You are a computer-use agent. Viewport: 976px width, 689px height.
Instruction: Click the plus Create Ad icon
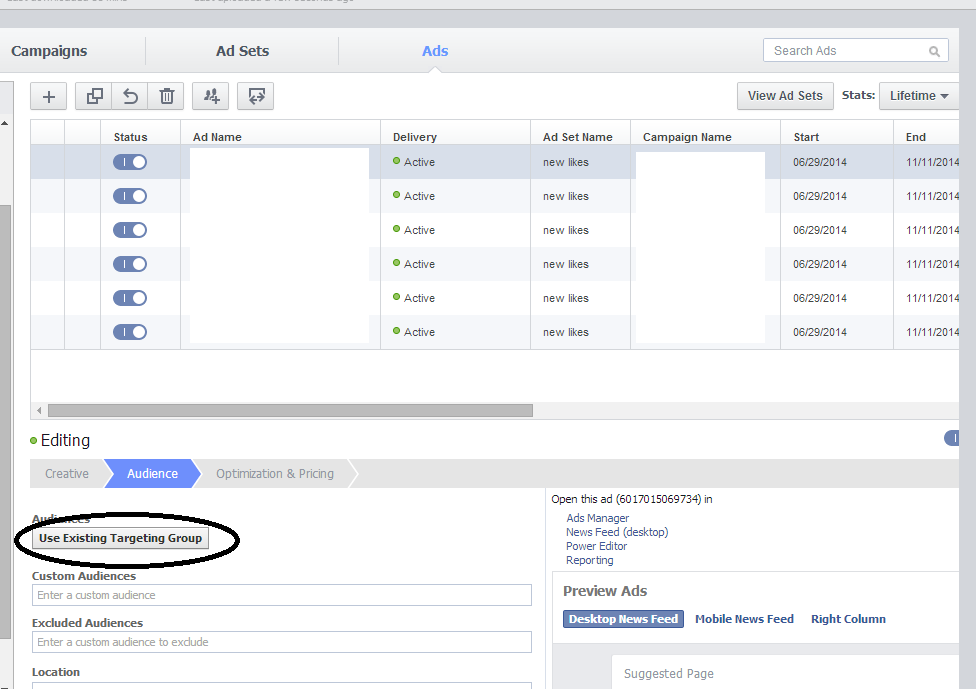pyautogui.click(x=49, y=96)
